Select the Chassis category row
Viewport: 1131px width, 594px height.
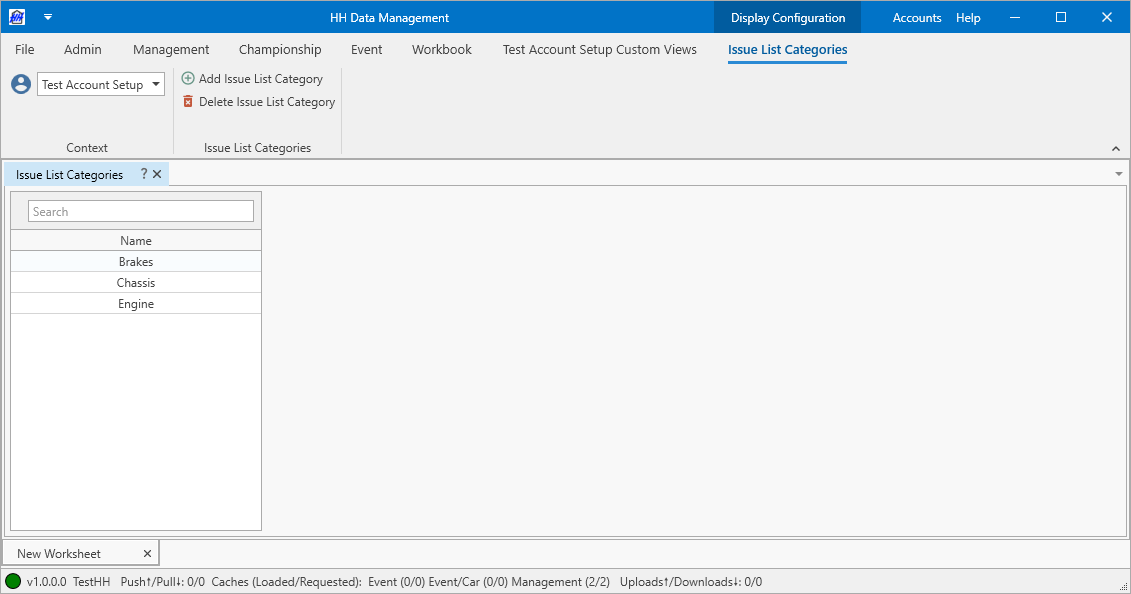136,283
